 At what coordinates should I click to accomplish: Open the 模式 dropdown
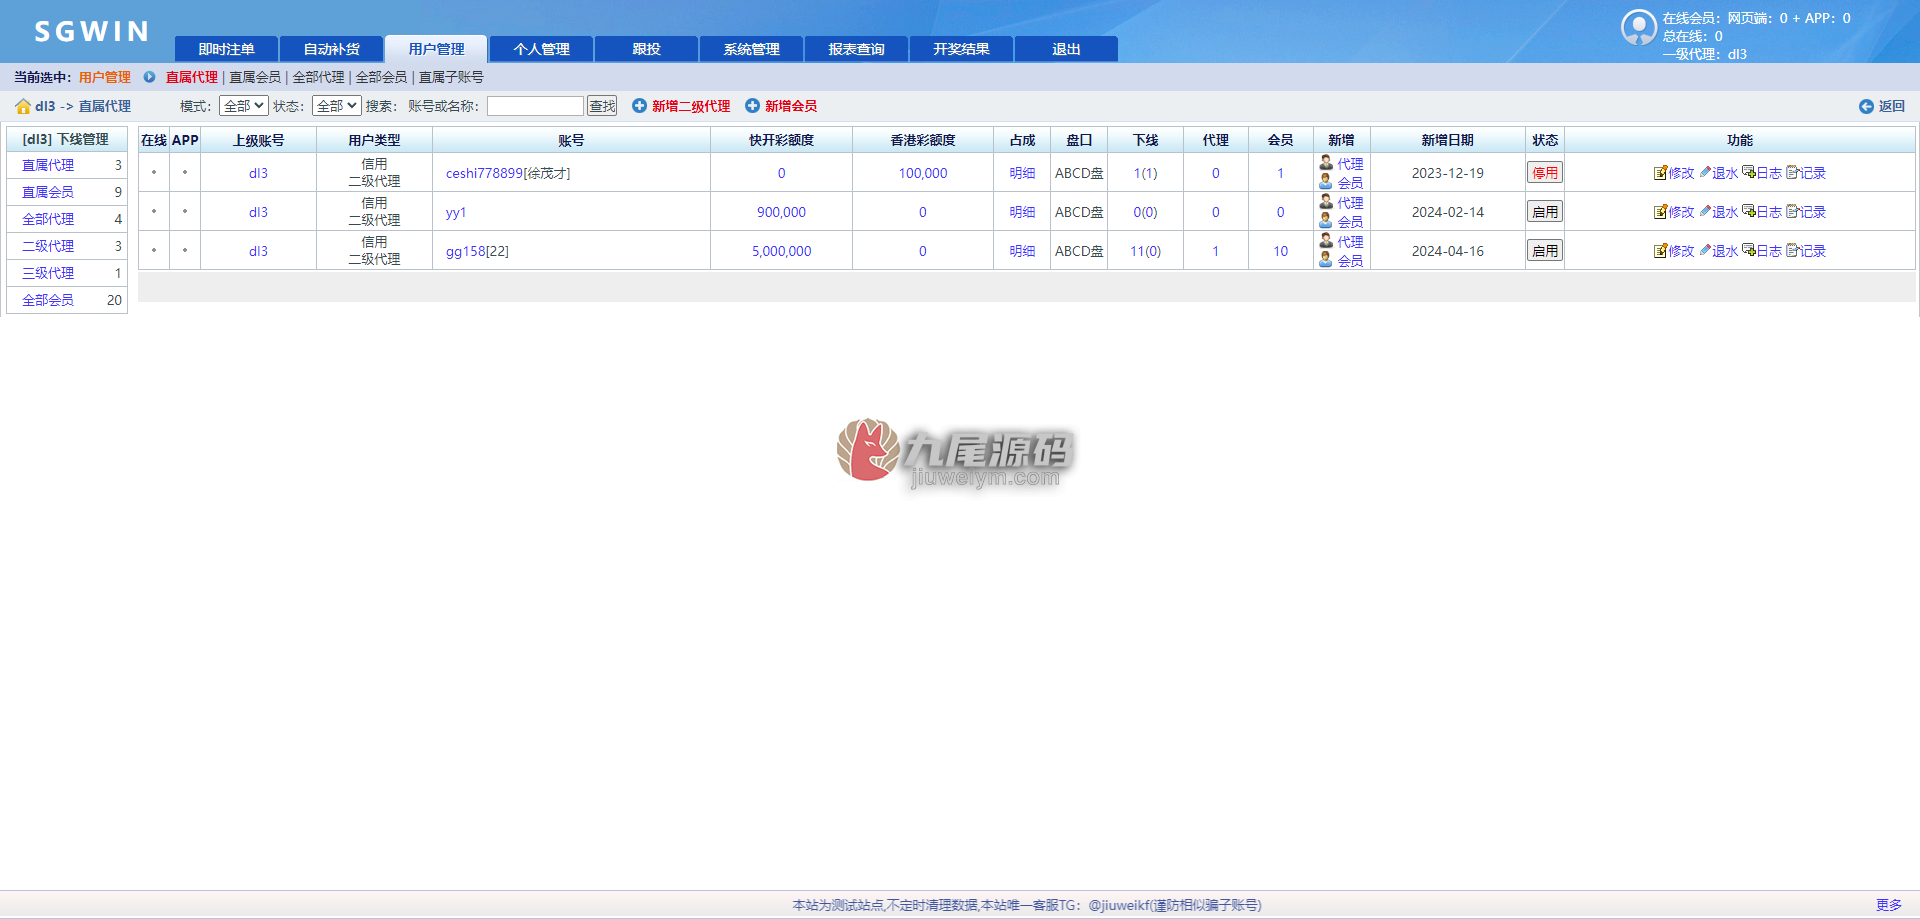(243, 106)
